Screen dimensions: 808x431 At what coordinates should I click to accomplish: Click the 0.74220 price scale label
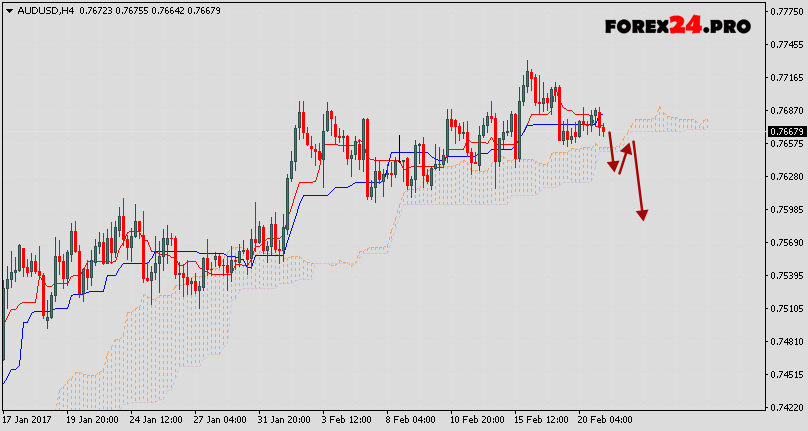(x=786, y=407)
